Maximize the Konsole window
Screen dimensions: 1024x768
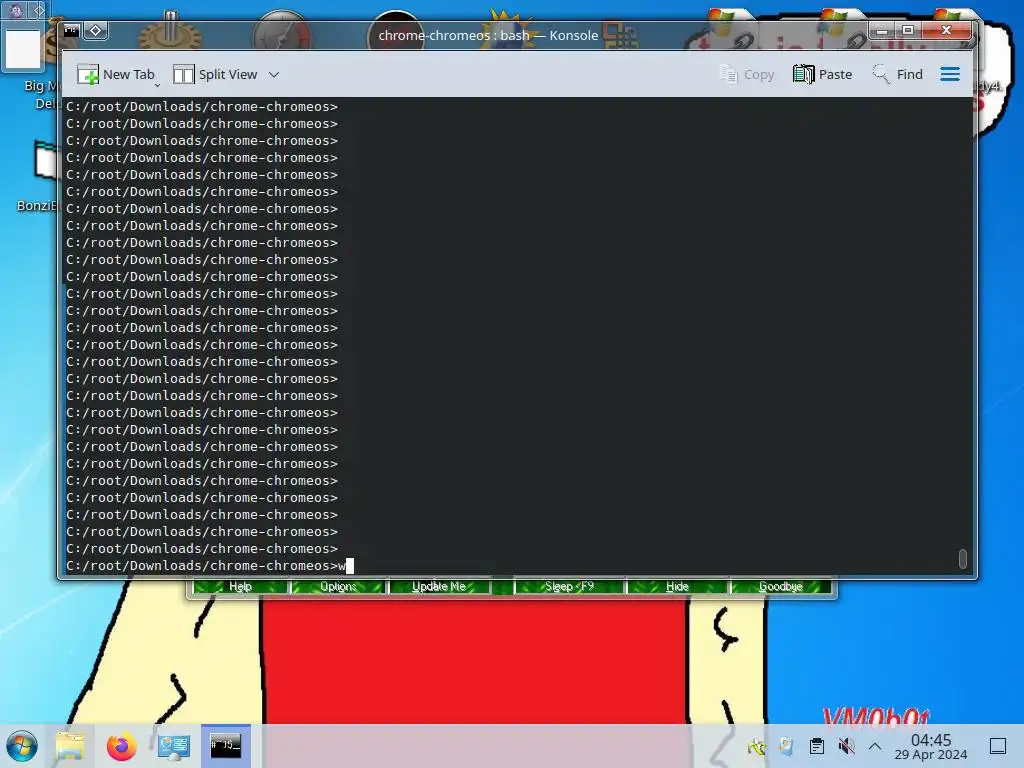click(x=908, y=30)
